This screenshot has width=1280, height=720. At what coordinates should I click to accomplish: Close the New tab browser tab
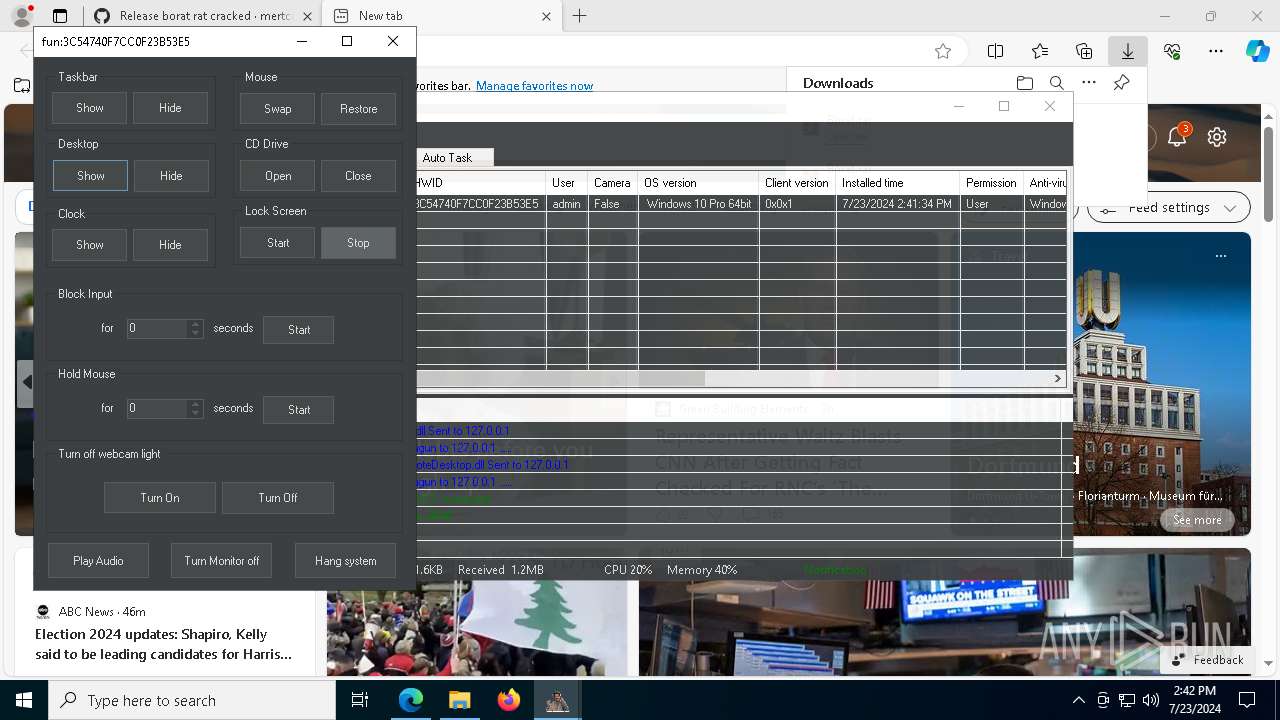point(546,16)
